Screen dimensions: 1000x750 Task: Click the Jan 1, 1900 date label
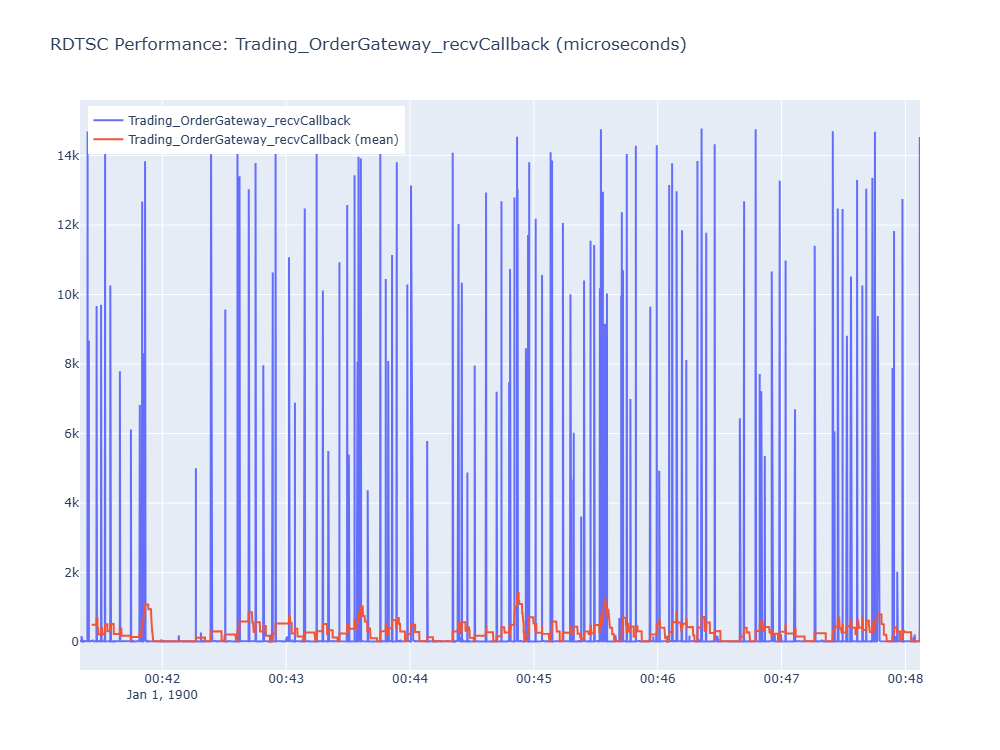pos(162,695)
